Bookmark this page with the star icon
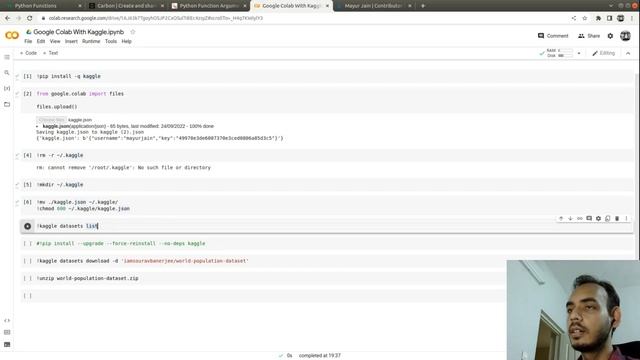The image size is (640, 360). pos(584,18)
